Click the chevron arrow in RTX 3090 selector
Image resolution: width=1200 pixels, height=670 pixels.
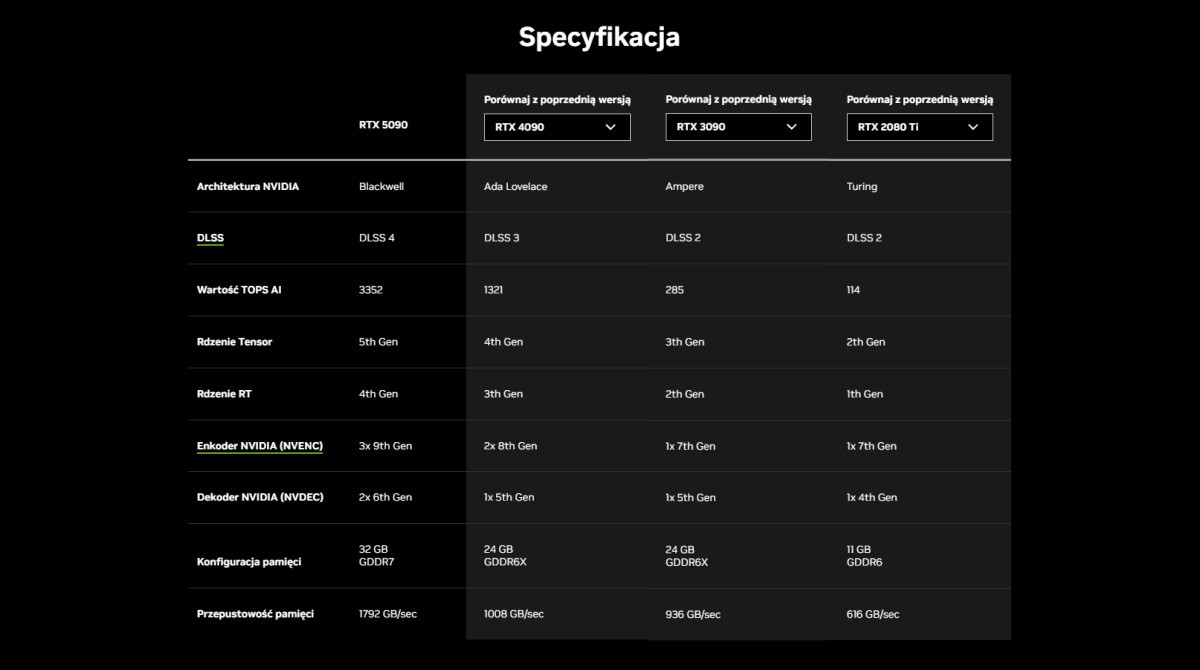pyautogui.click(x=792, y=127)
